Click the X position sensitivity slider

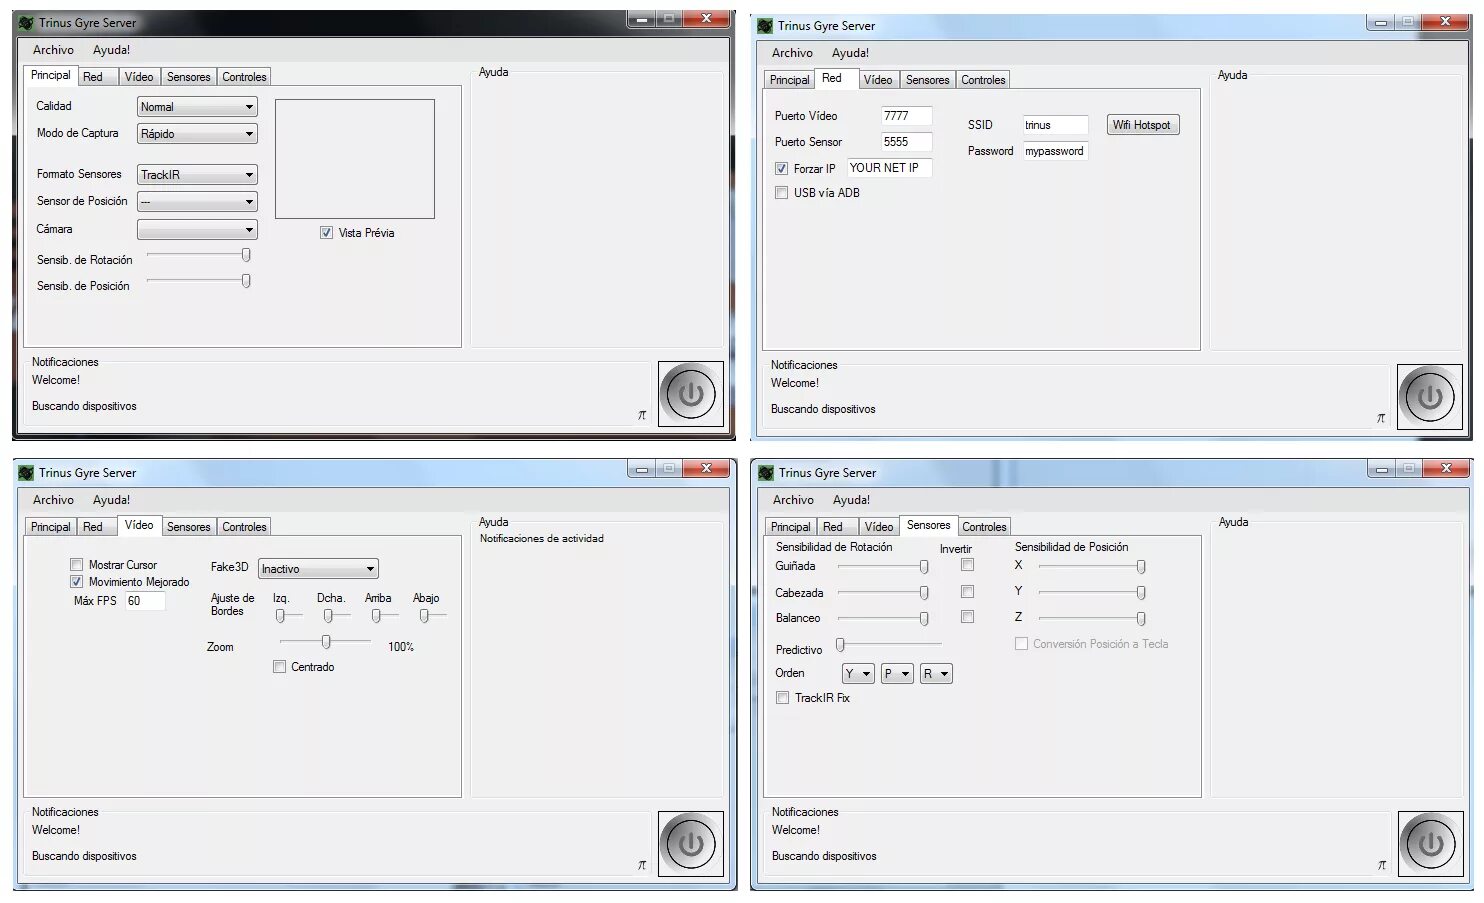1092,567
